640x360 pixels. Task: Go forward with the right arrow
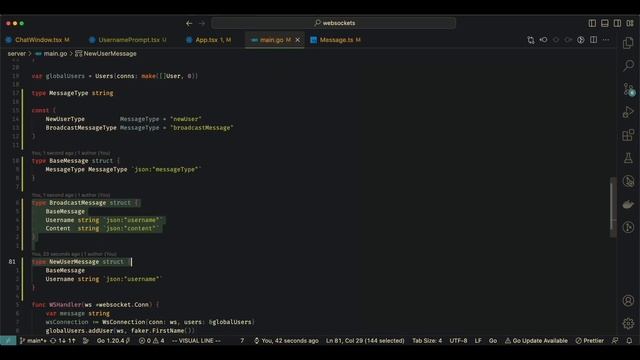coord(202,23)
